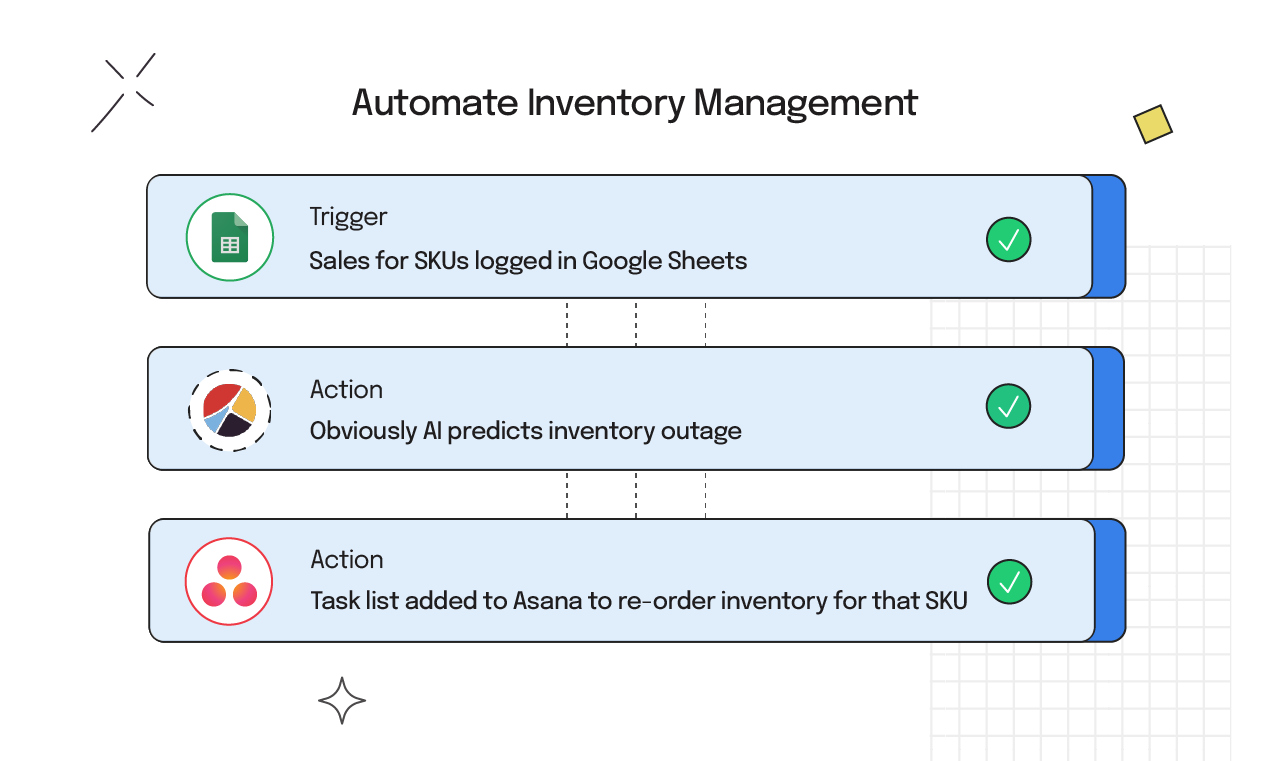Click 'Task list added to Asana' description
Image resolution: width=1271 pixels, height=761 pixels.
[639, 601]
